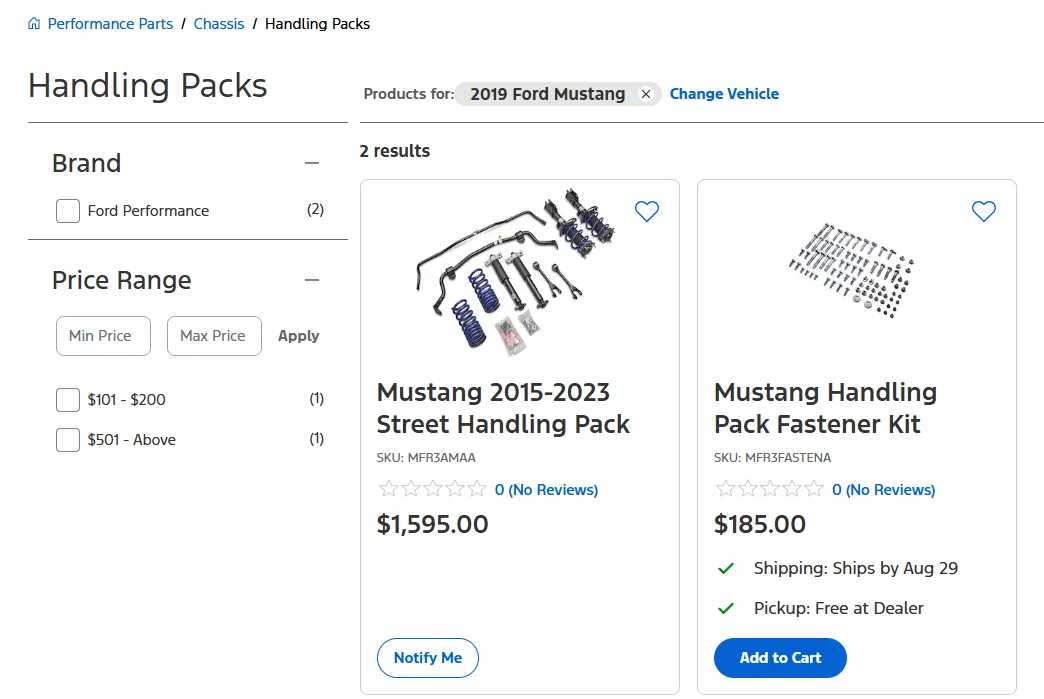This screenshot has height=699, width=1044.
Task: Remove the 2019 Ford Mustang vehicle filter
Action: coord(645,94)
